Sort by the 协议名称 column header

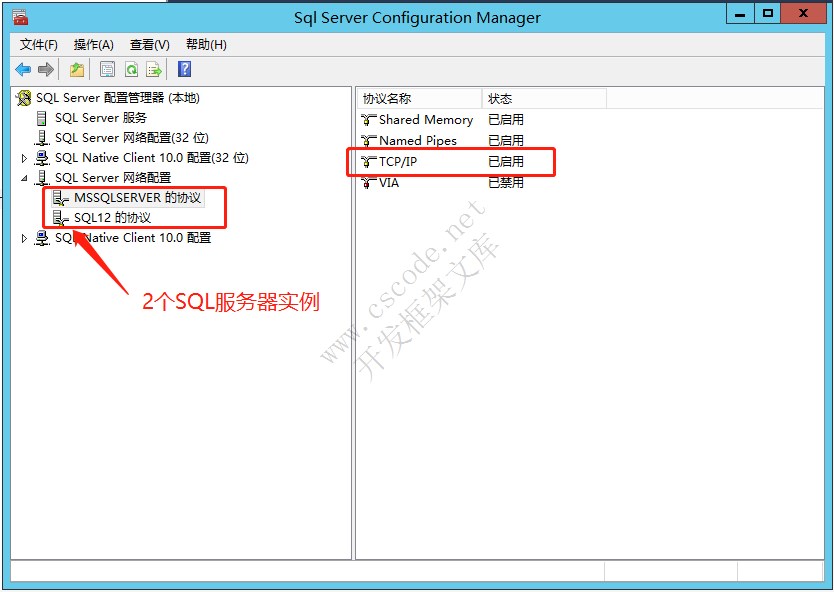(x=419, y=98)
